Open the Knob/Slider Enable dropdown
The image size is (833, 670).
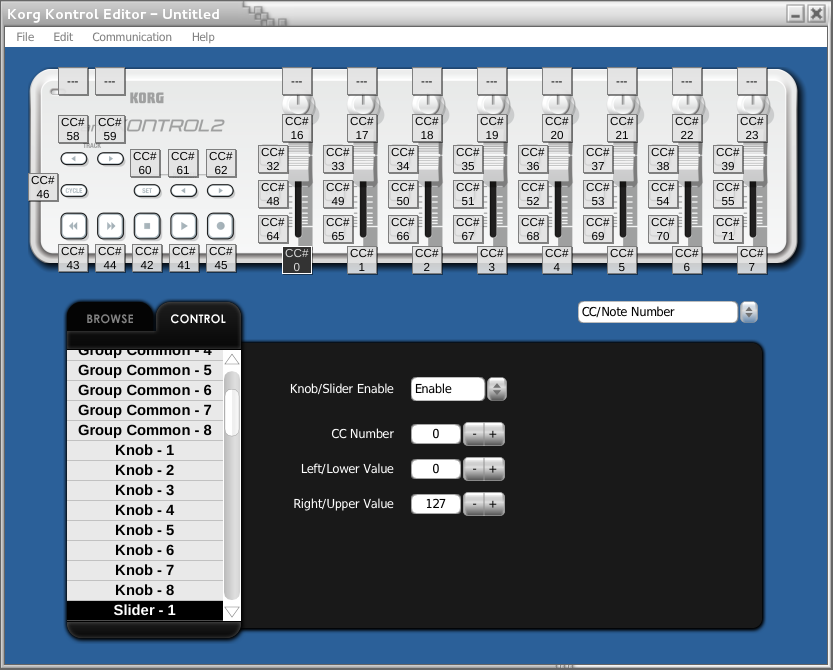click(448, 389)
